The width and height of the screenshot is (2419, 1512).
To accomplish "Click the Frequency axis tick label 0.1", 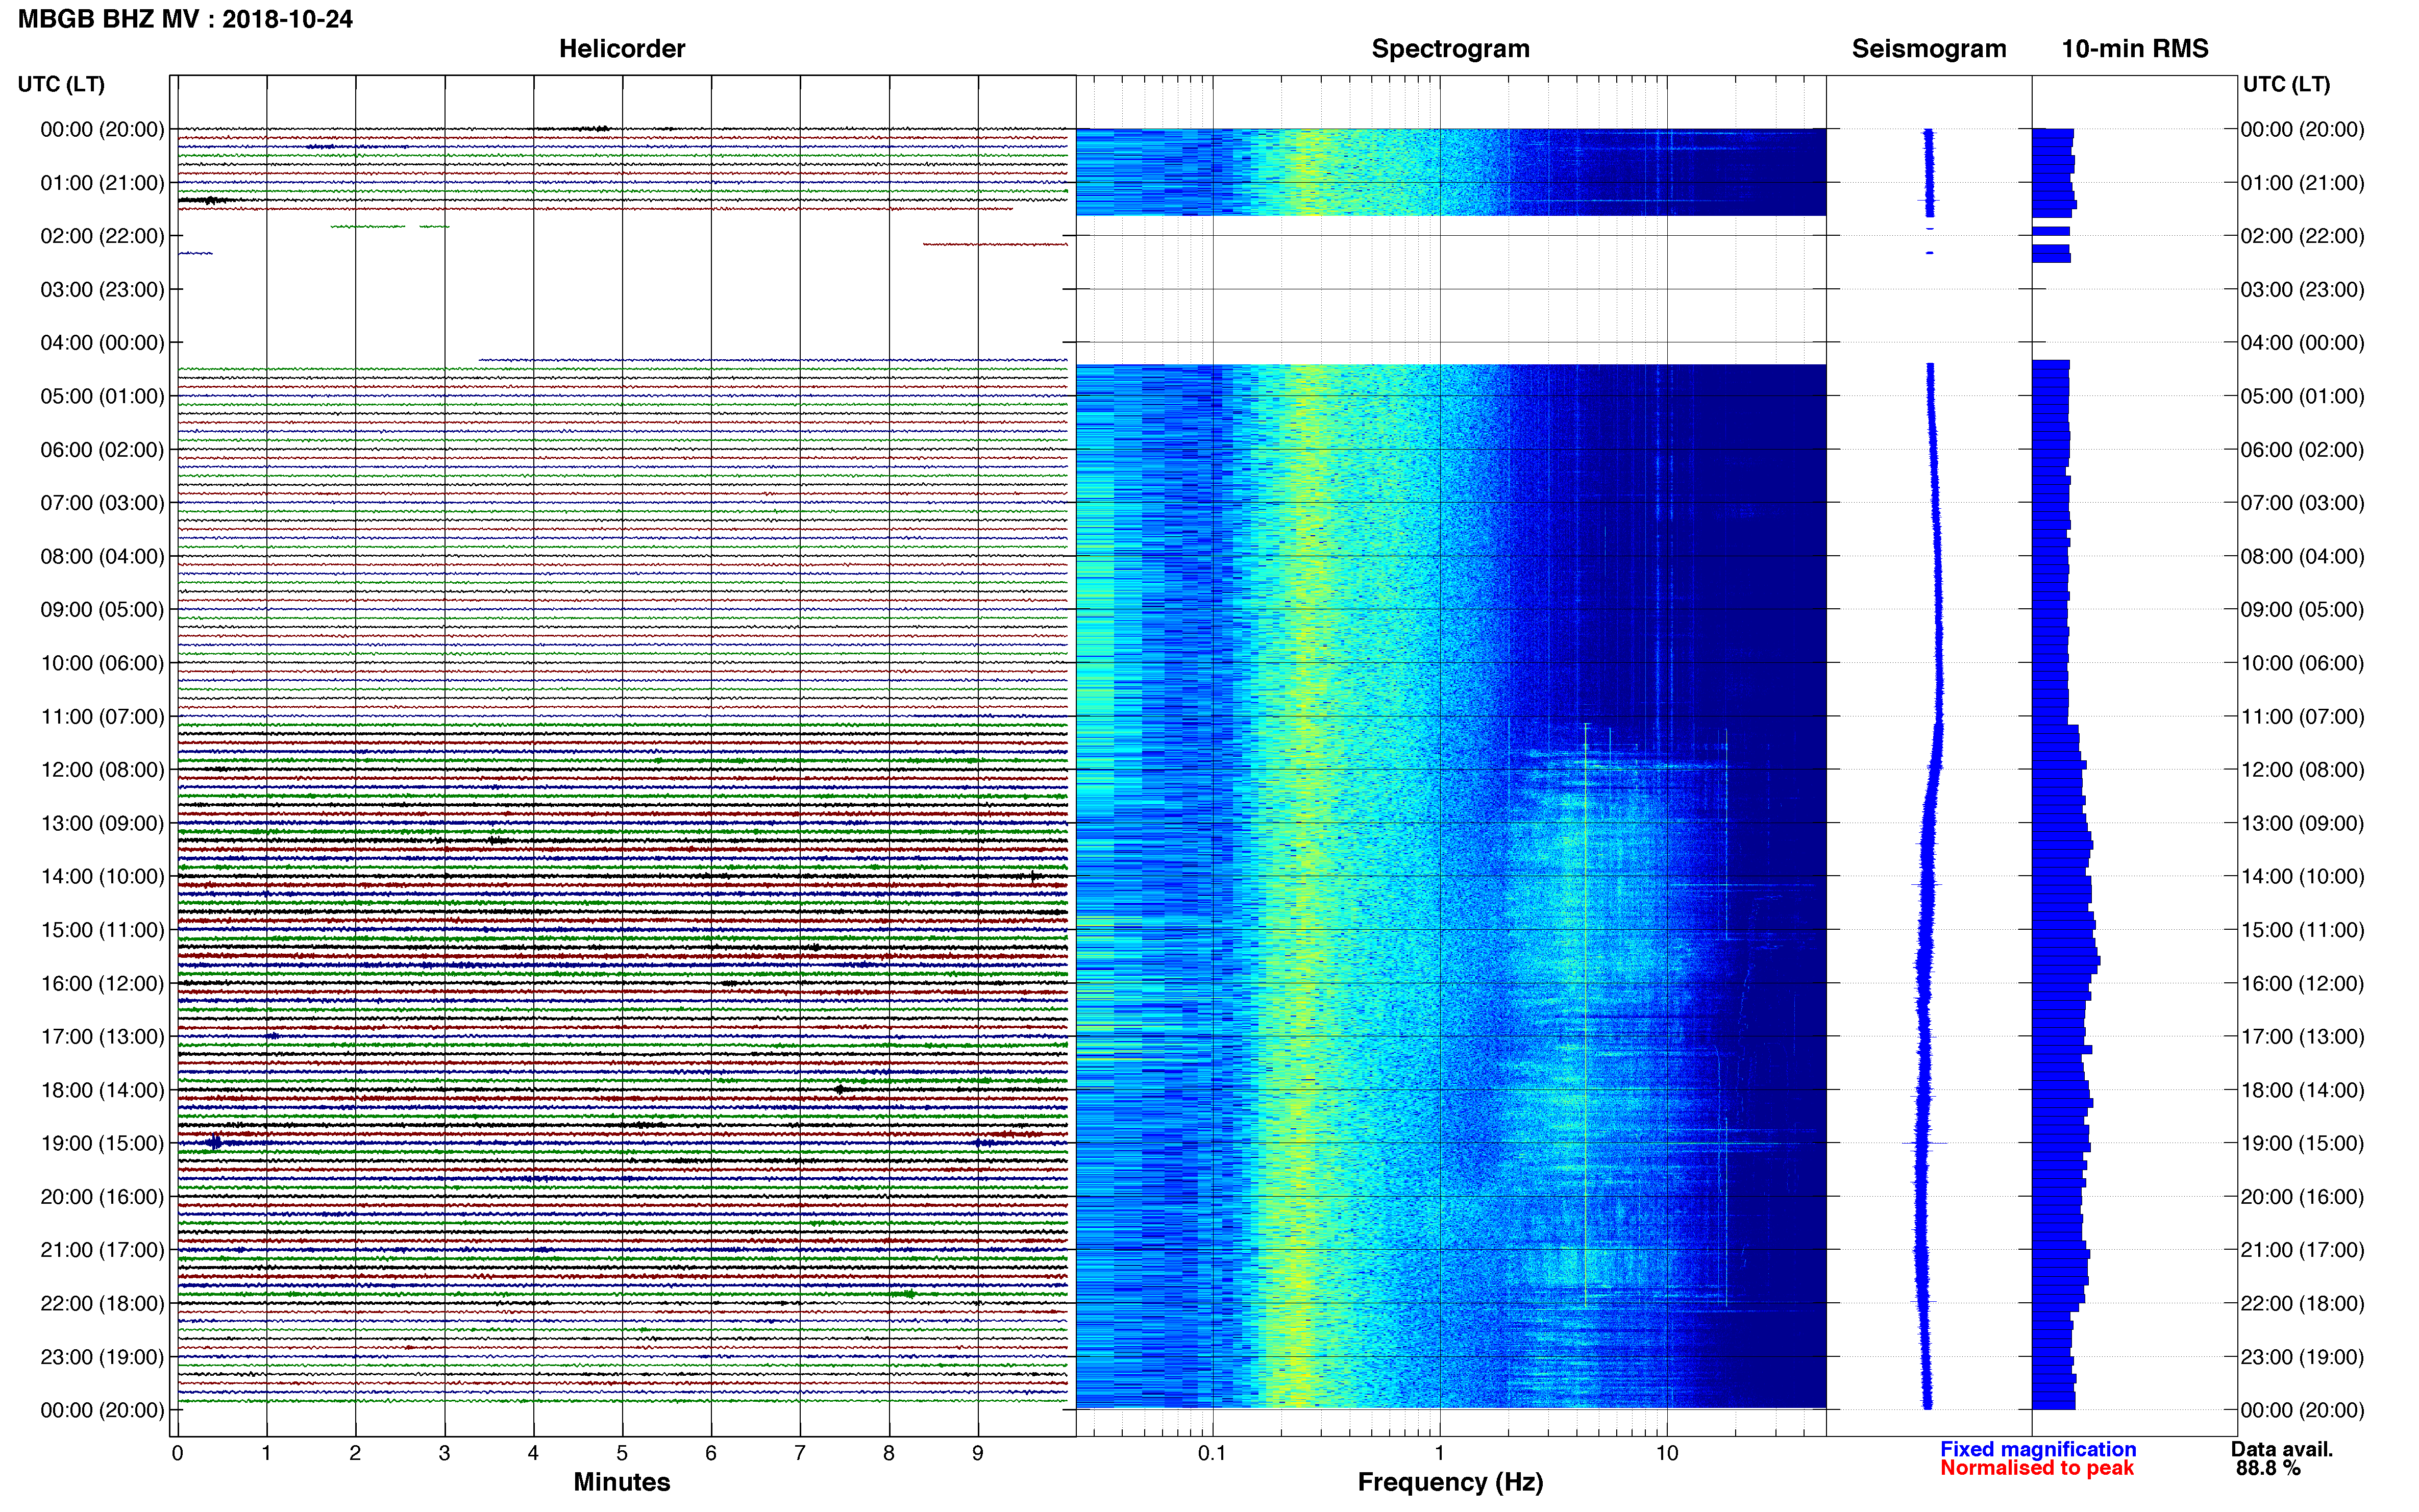I will [1212, 1453].
